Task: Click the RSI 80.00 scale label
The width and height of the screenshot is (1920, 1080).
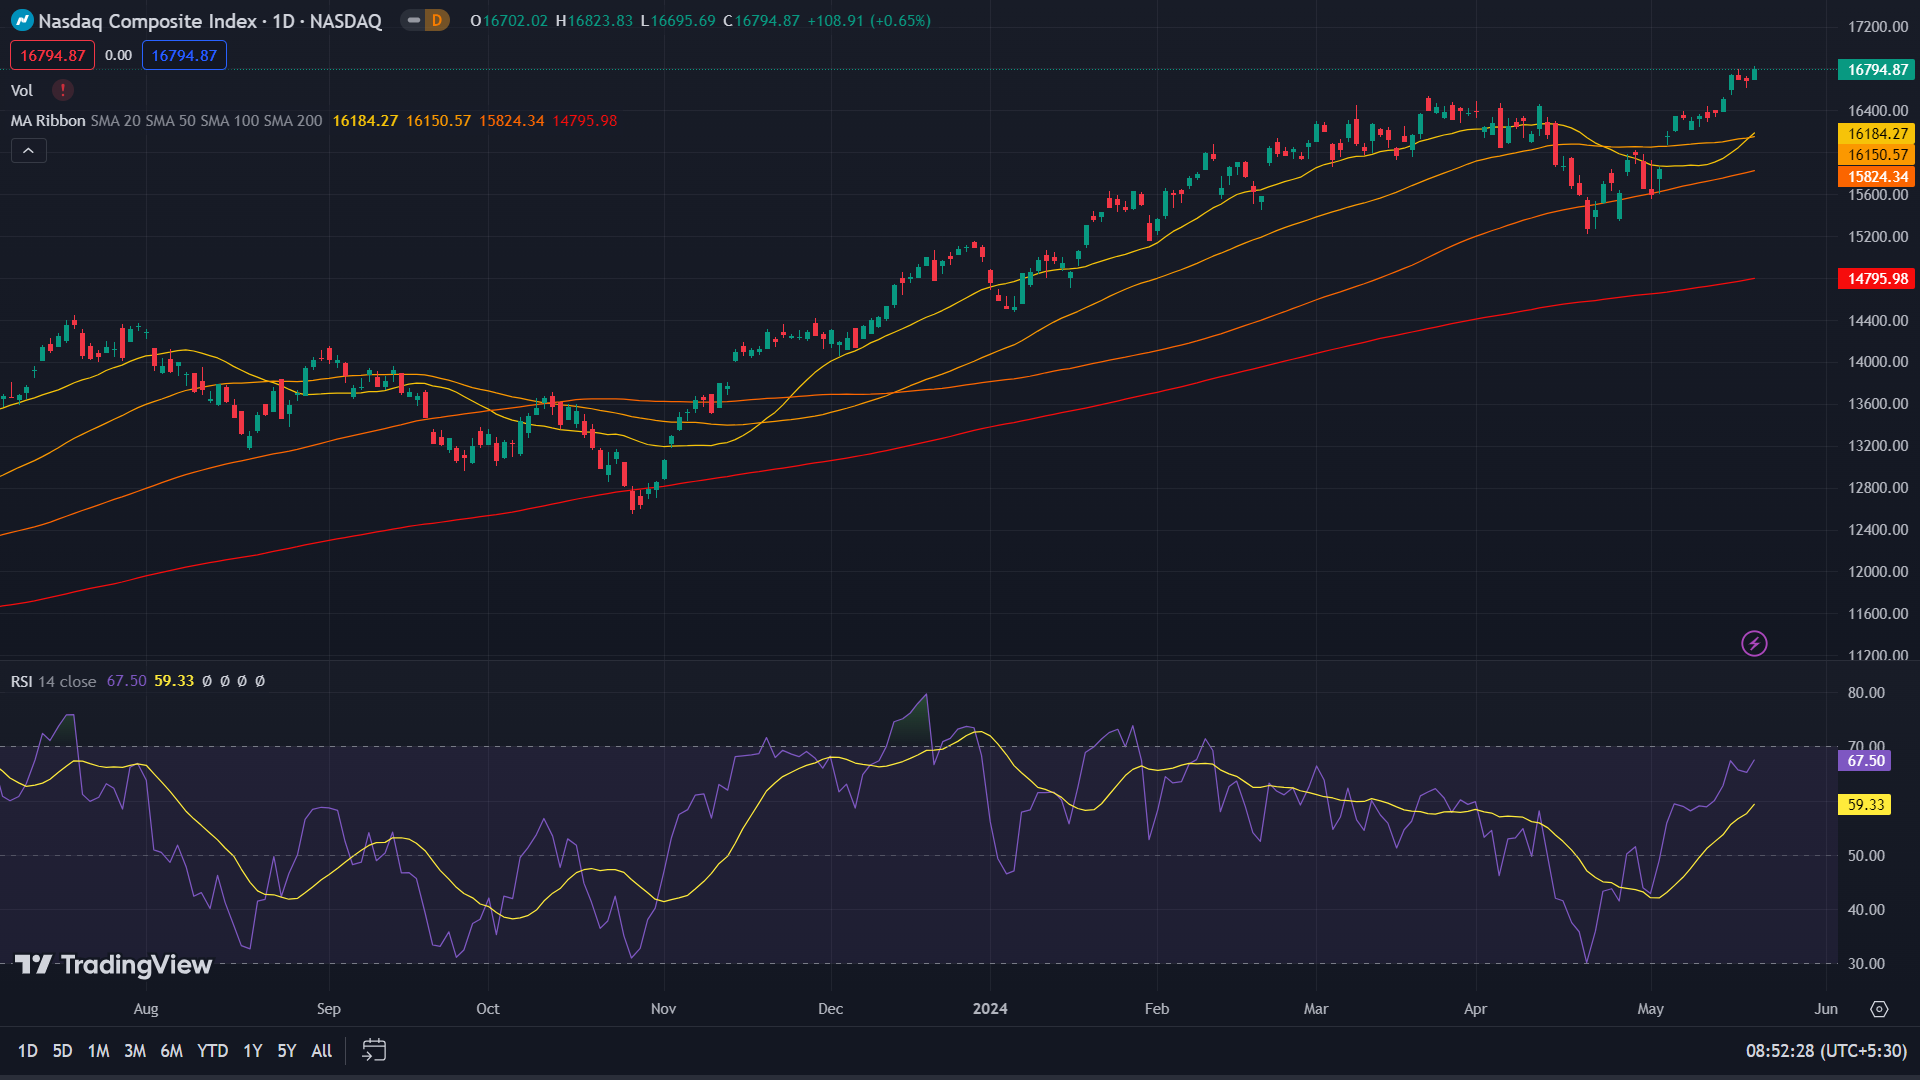Action: pyautogui.click(x=1866, y=693)
